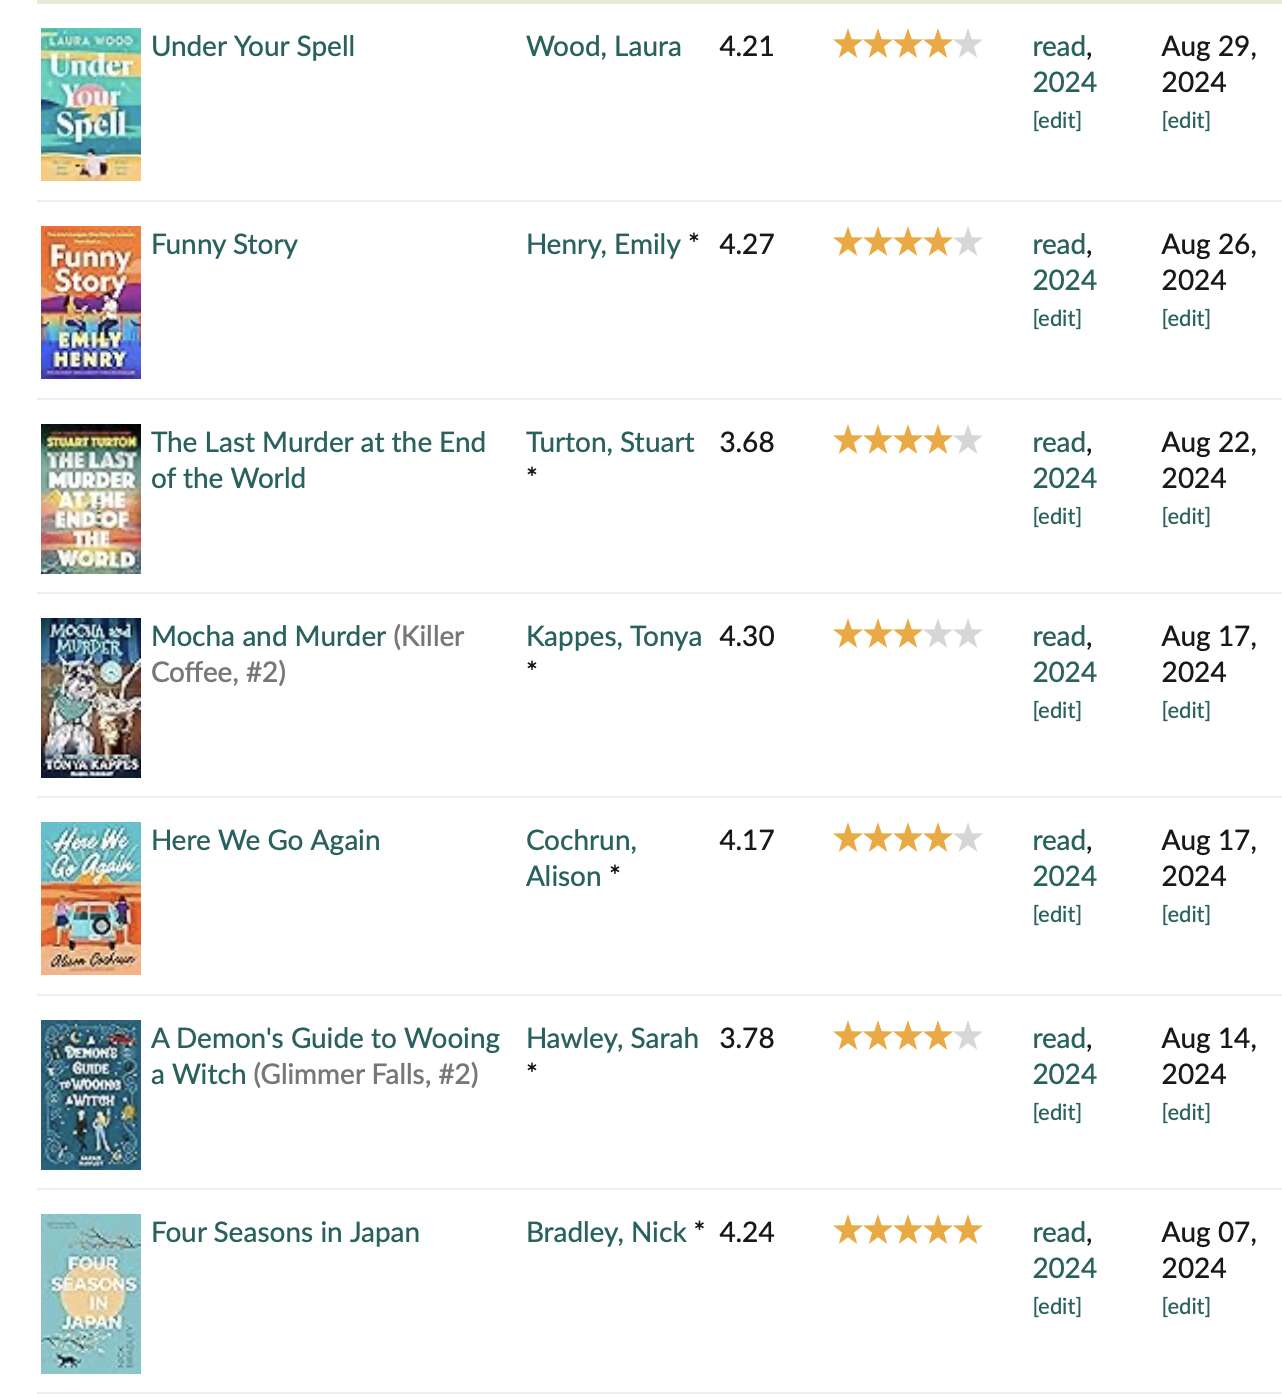Image resolution: width=1282 pixels, height=1394 pixels.
Task: Edit shelves for Under Your Spell
Action: pos(1057,120)
